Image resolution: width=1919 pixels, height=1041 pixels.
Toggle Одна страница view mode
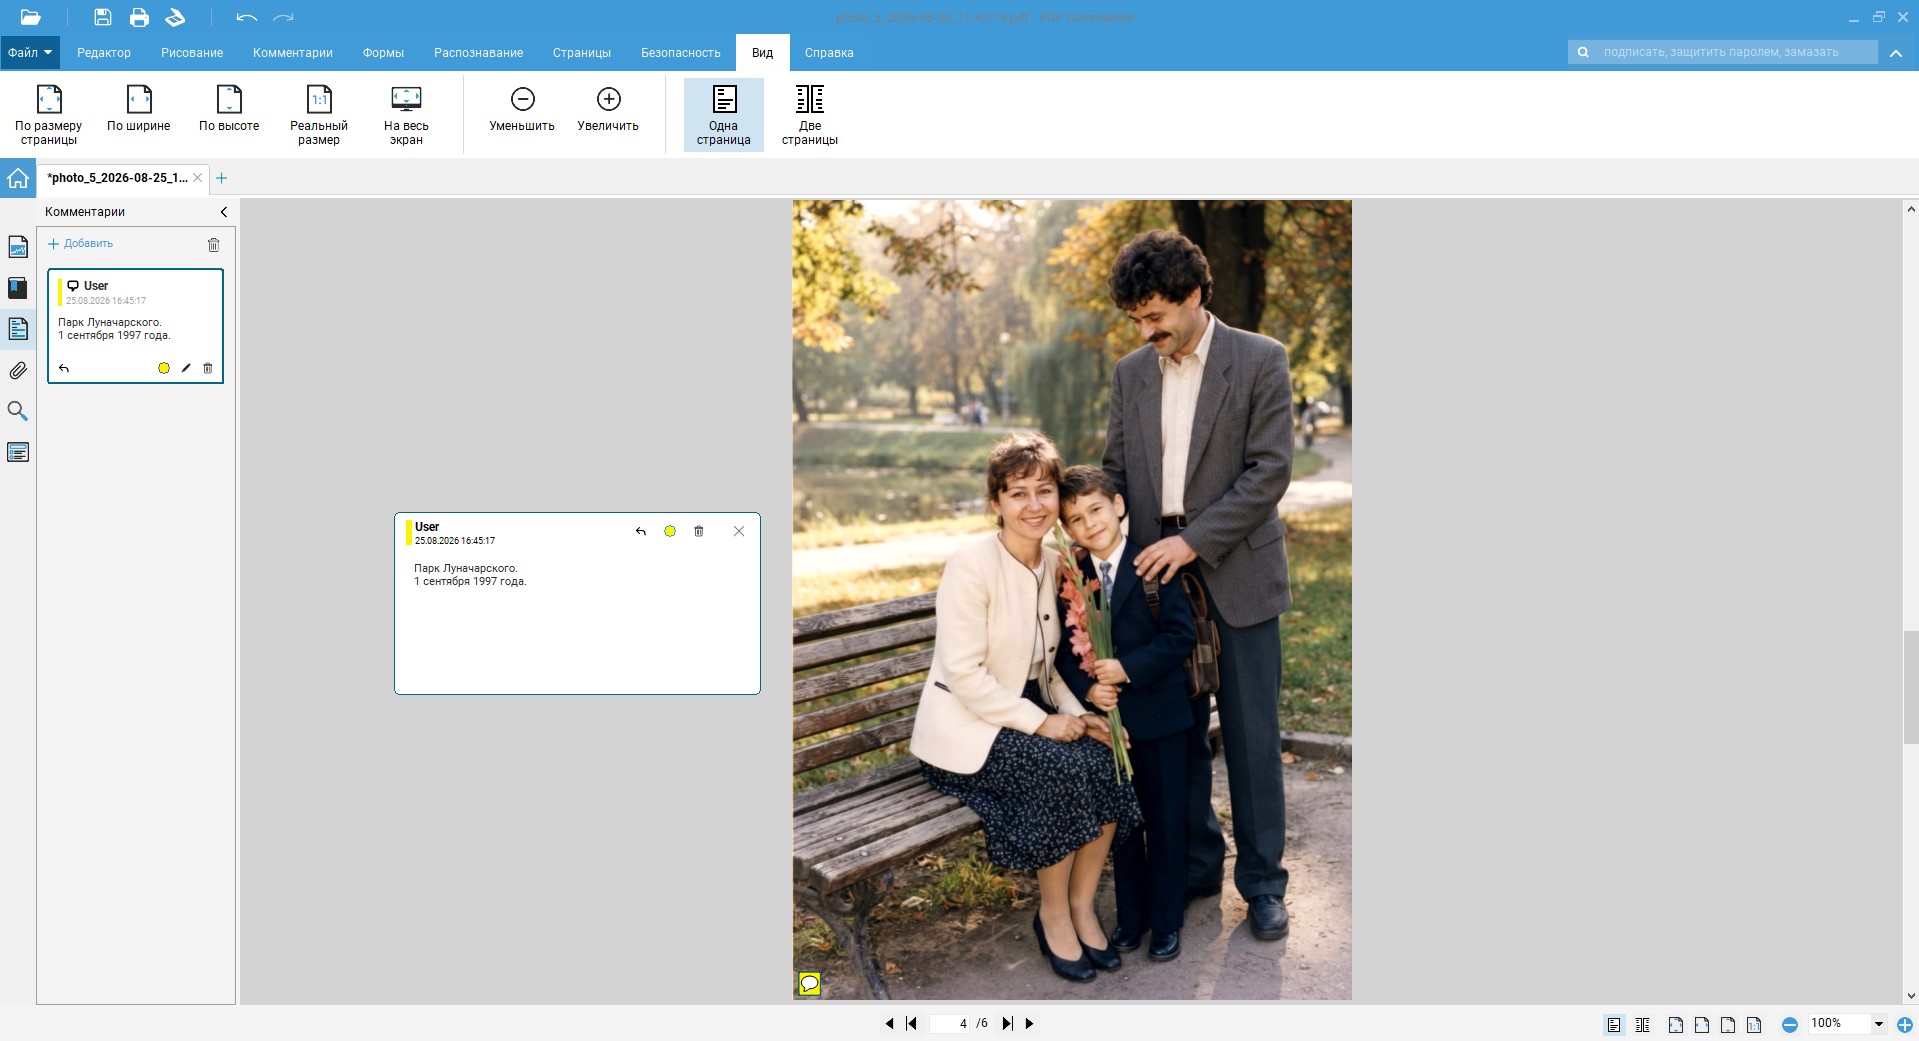[x=724, y=115]
